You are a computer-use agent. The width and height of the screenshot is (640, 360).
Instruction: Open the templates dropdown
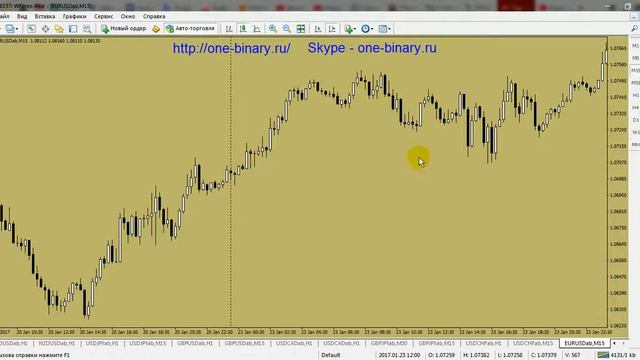(384, 29)
